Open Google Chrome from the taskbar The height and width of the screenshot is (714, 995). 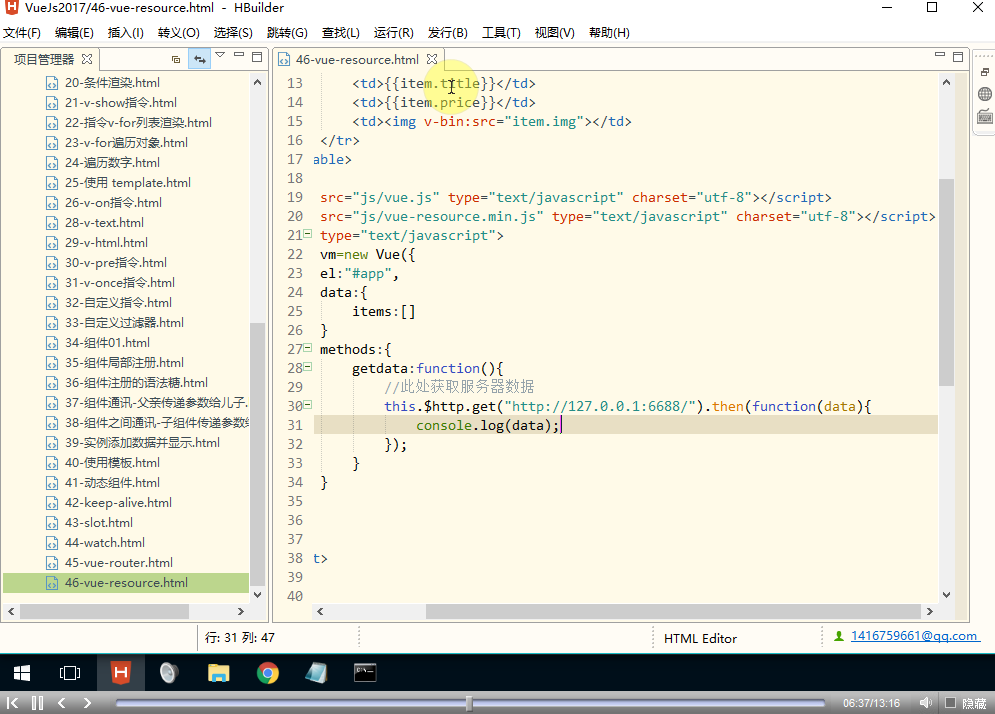(x=267, y=673)
